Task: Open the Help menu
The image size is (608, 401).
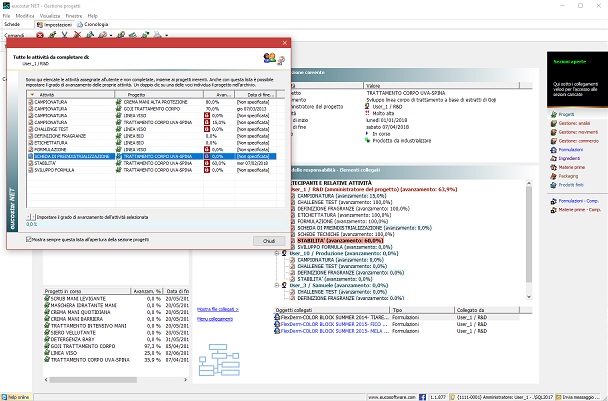Action: [93, 16]
